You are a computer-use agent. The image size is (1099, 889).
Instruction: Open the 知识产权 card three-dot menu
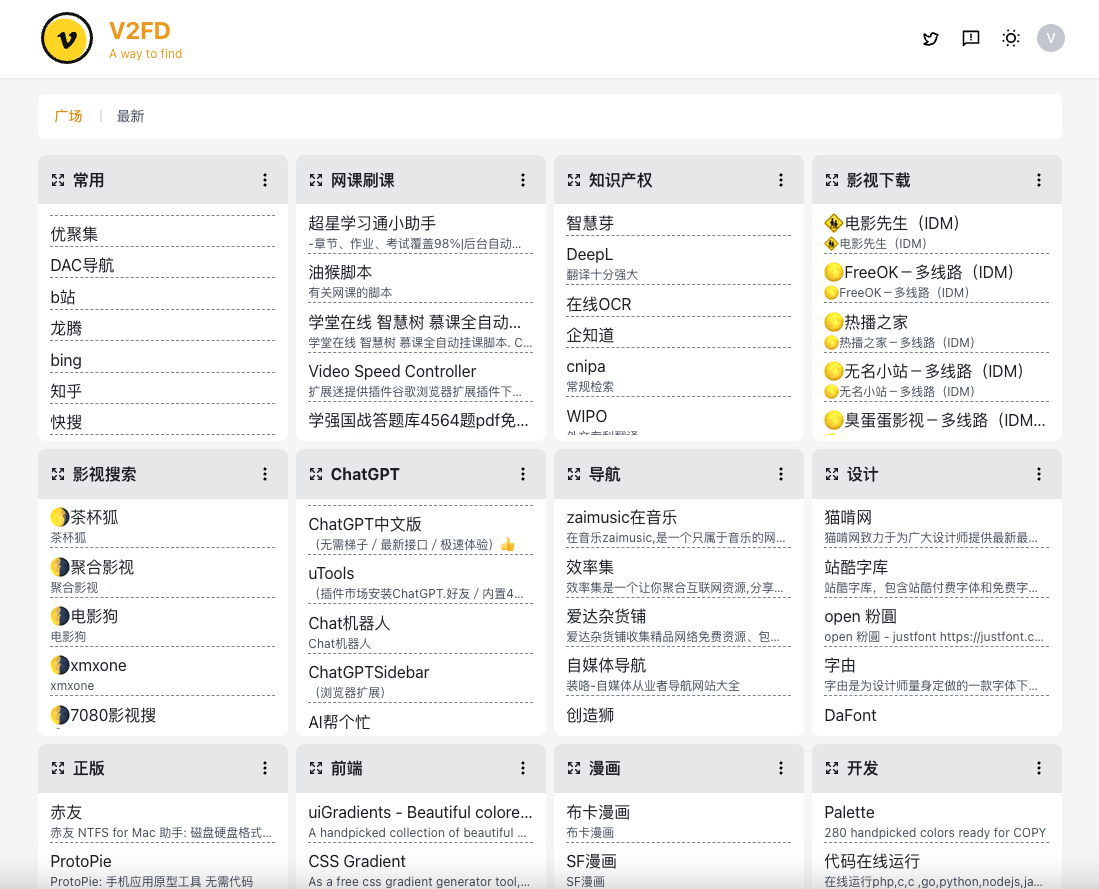click(x=781, y=180)
